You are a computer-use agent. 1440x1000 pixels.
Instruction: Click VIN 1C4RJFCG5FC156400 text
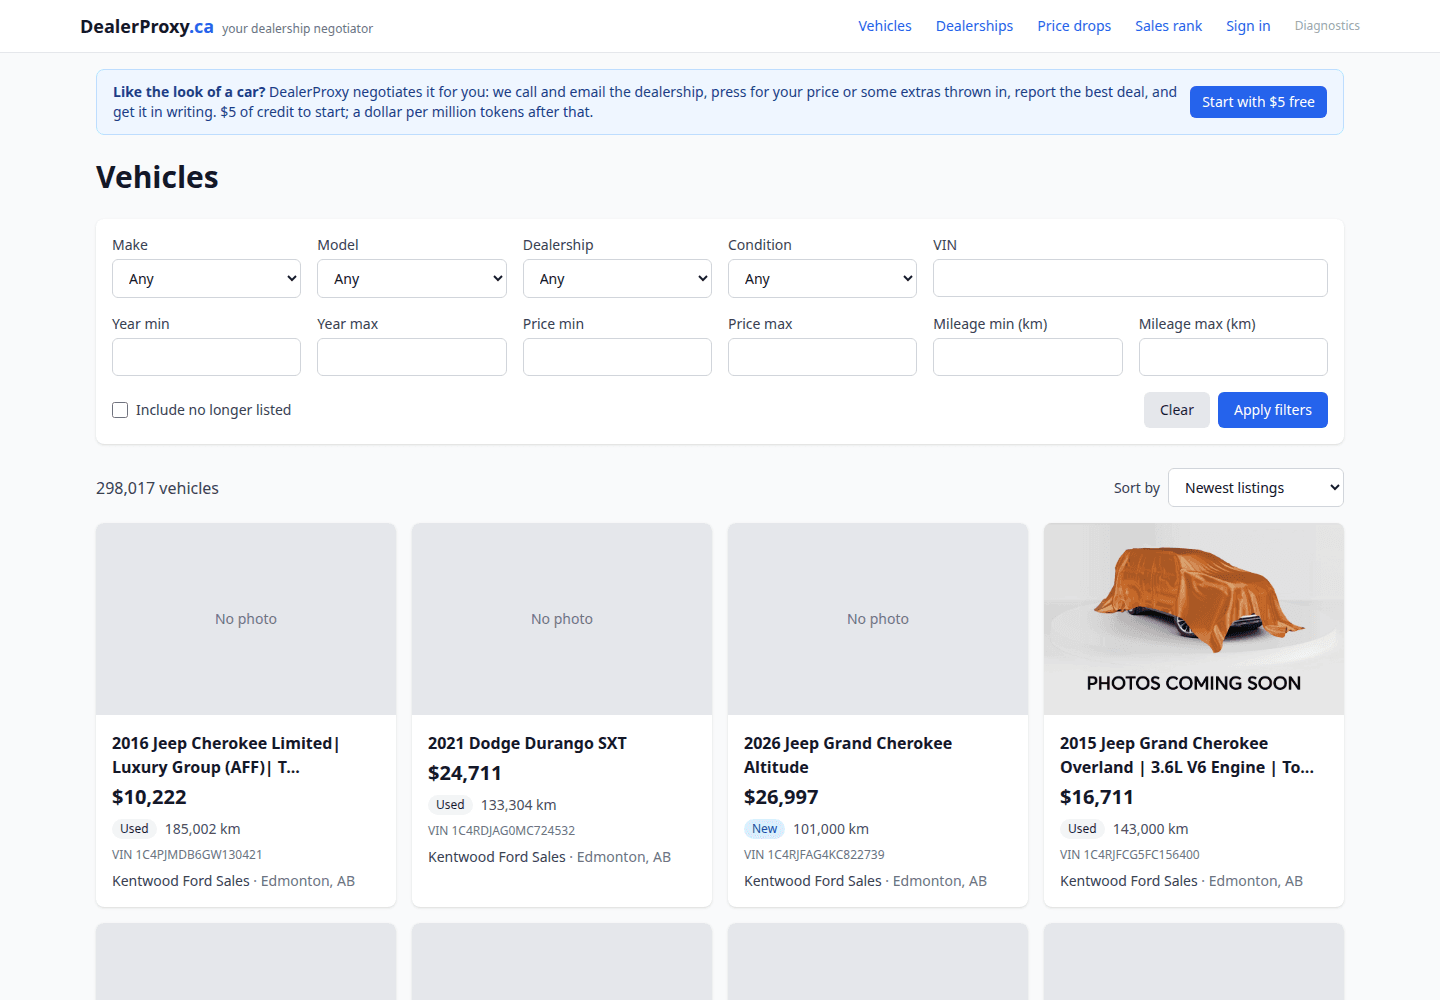pos(1130,854)
